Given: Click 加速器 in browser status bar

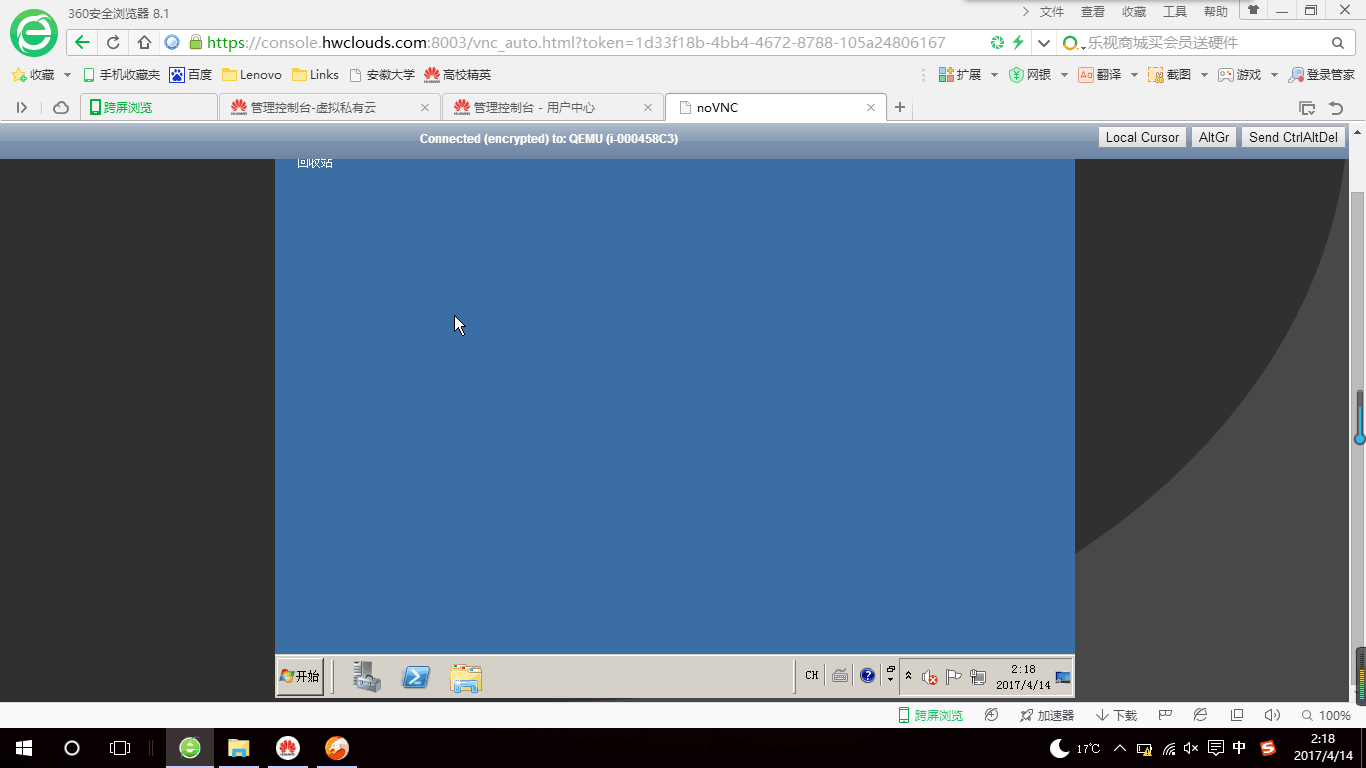Looking at the screenshot, I should point(1047,715).
